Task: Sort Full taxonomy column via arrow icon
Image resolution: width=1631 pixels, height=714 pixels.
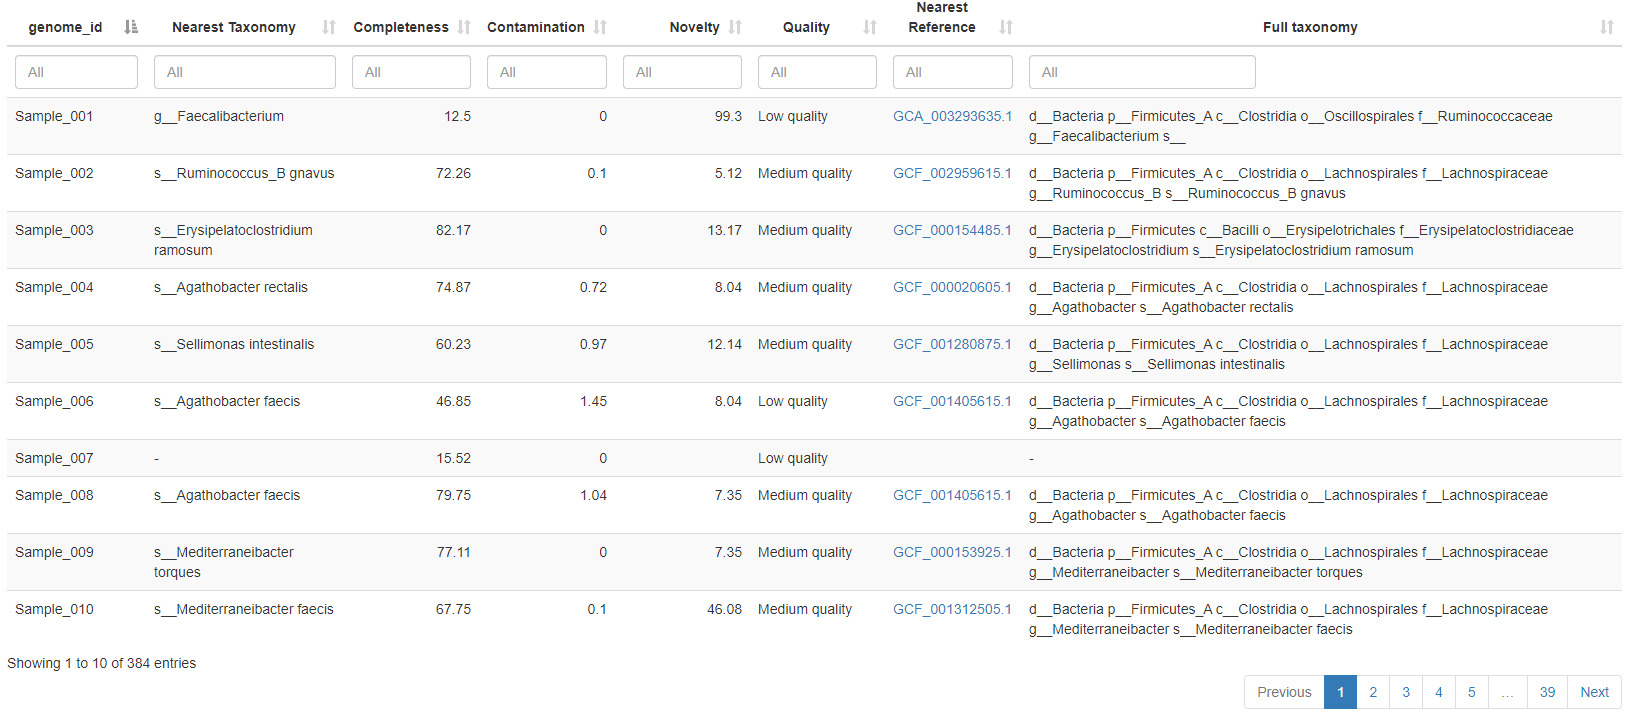Action: [1606, 27]
